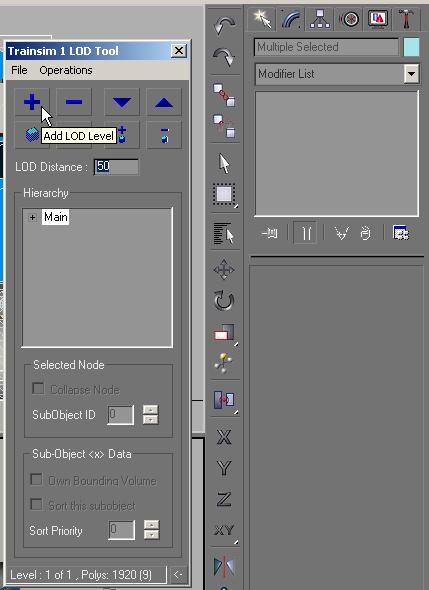Decrease the SubObject ID spinner
The image size is (429, 590).
(x=151, y=420)
